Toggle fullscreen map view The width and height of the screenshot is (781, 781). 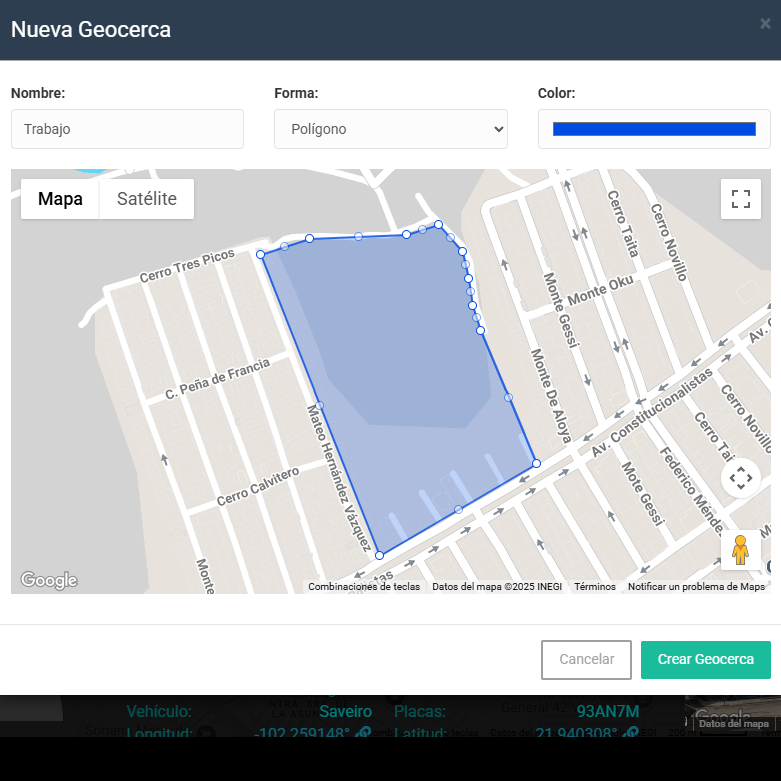pos(740,198)
